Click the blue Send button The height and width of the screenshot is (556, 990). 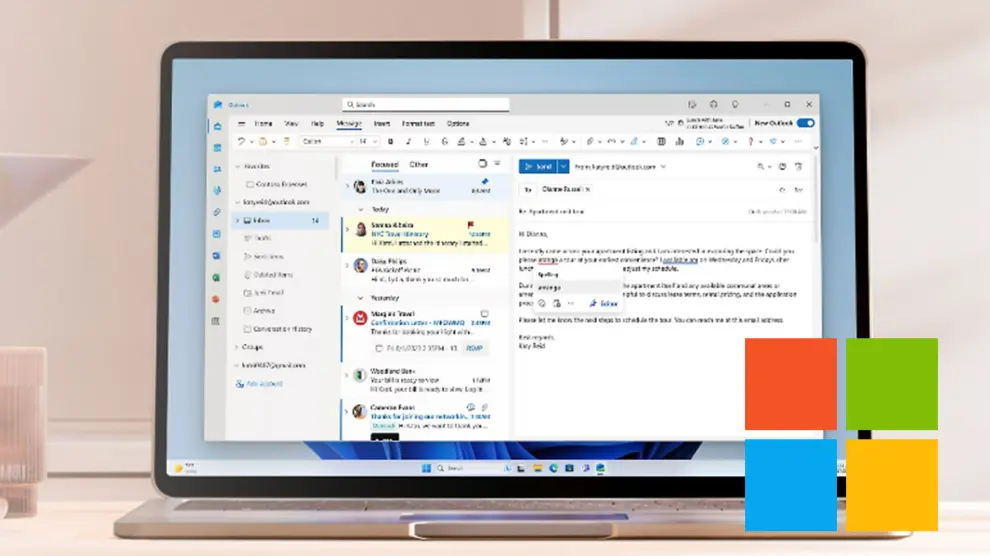(537, 167)
